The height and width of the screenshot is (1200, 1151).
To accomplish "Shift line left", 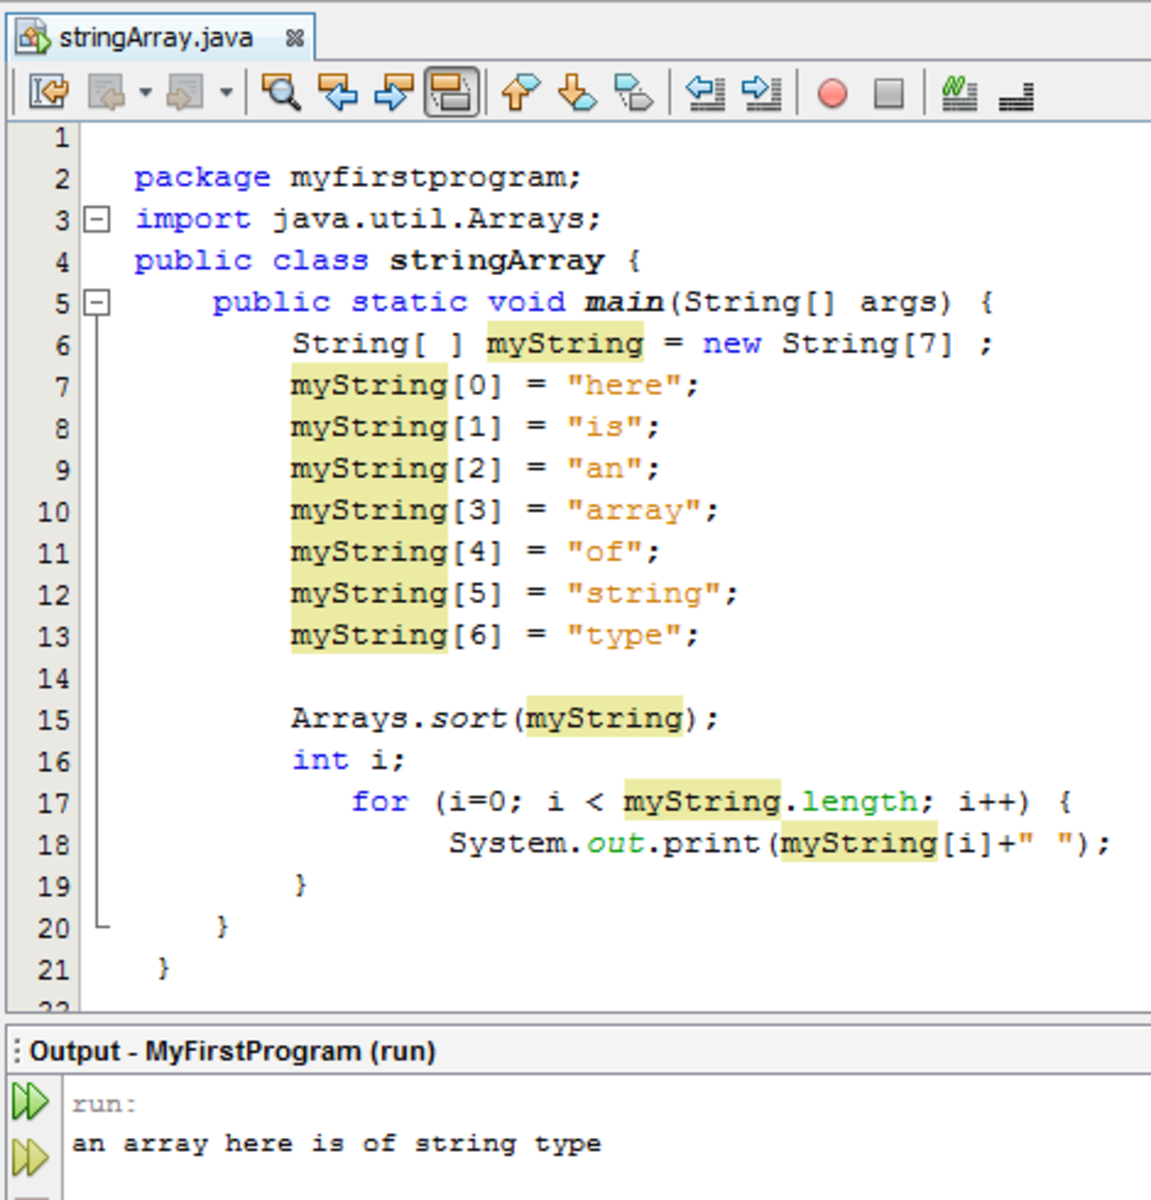I will 705,93.
